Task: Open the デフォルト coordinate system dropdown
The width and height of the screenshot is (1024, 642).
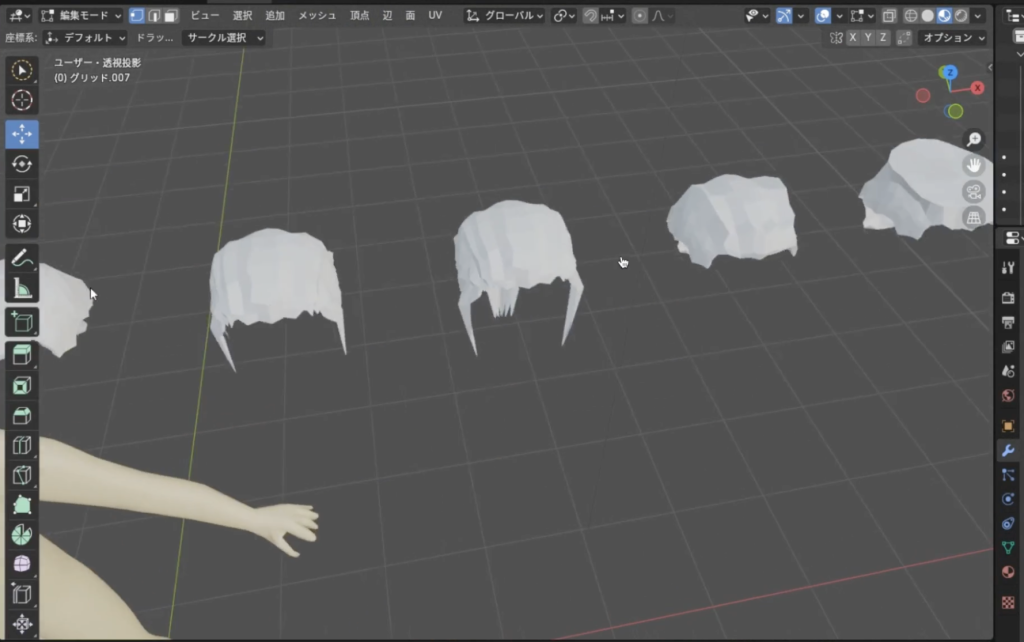Action: click(86, 38)
